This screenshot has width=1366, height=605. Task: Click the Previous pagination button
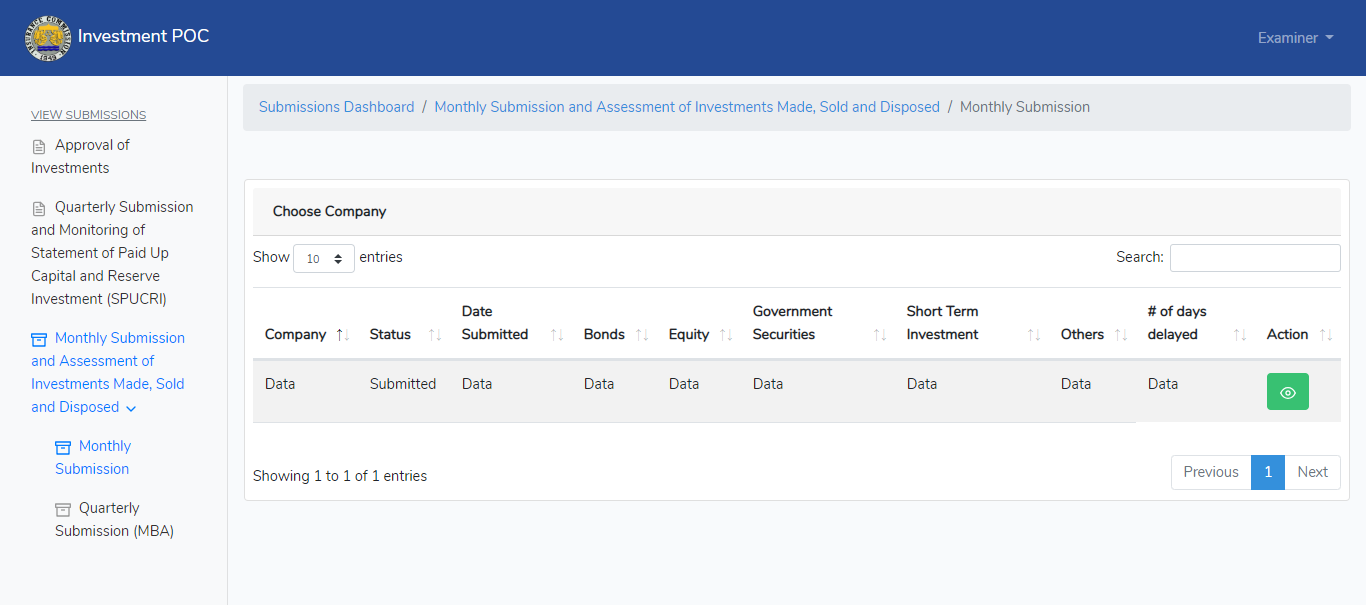point(1211,472)
